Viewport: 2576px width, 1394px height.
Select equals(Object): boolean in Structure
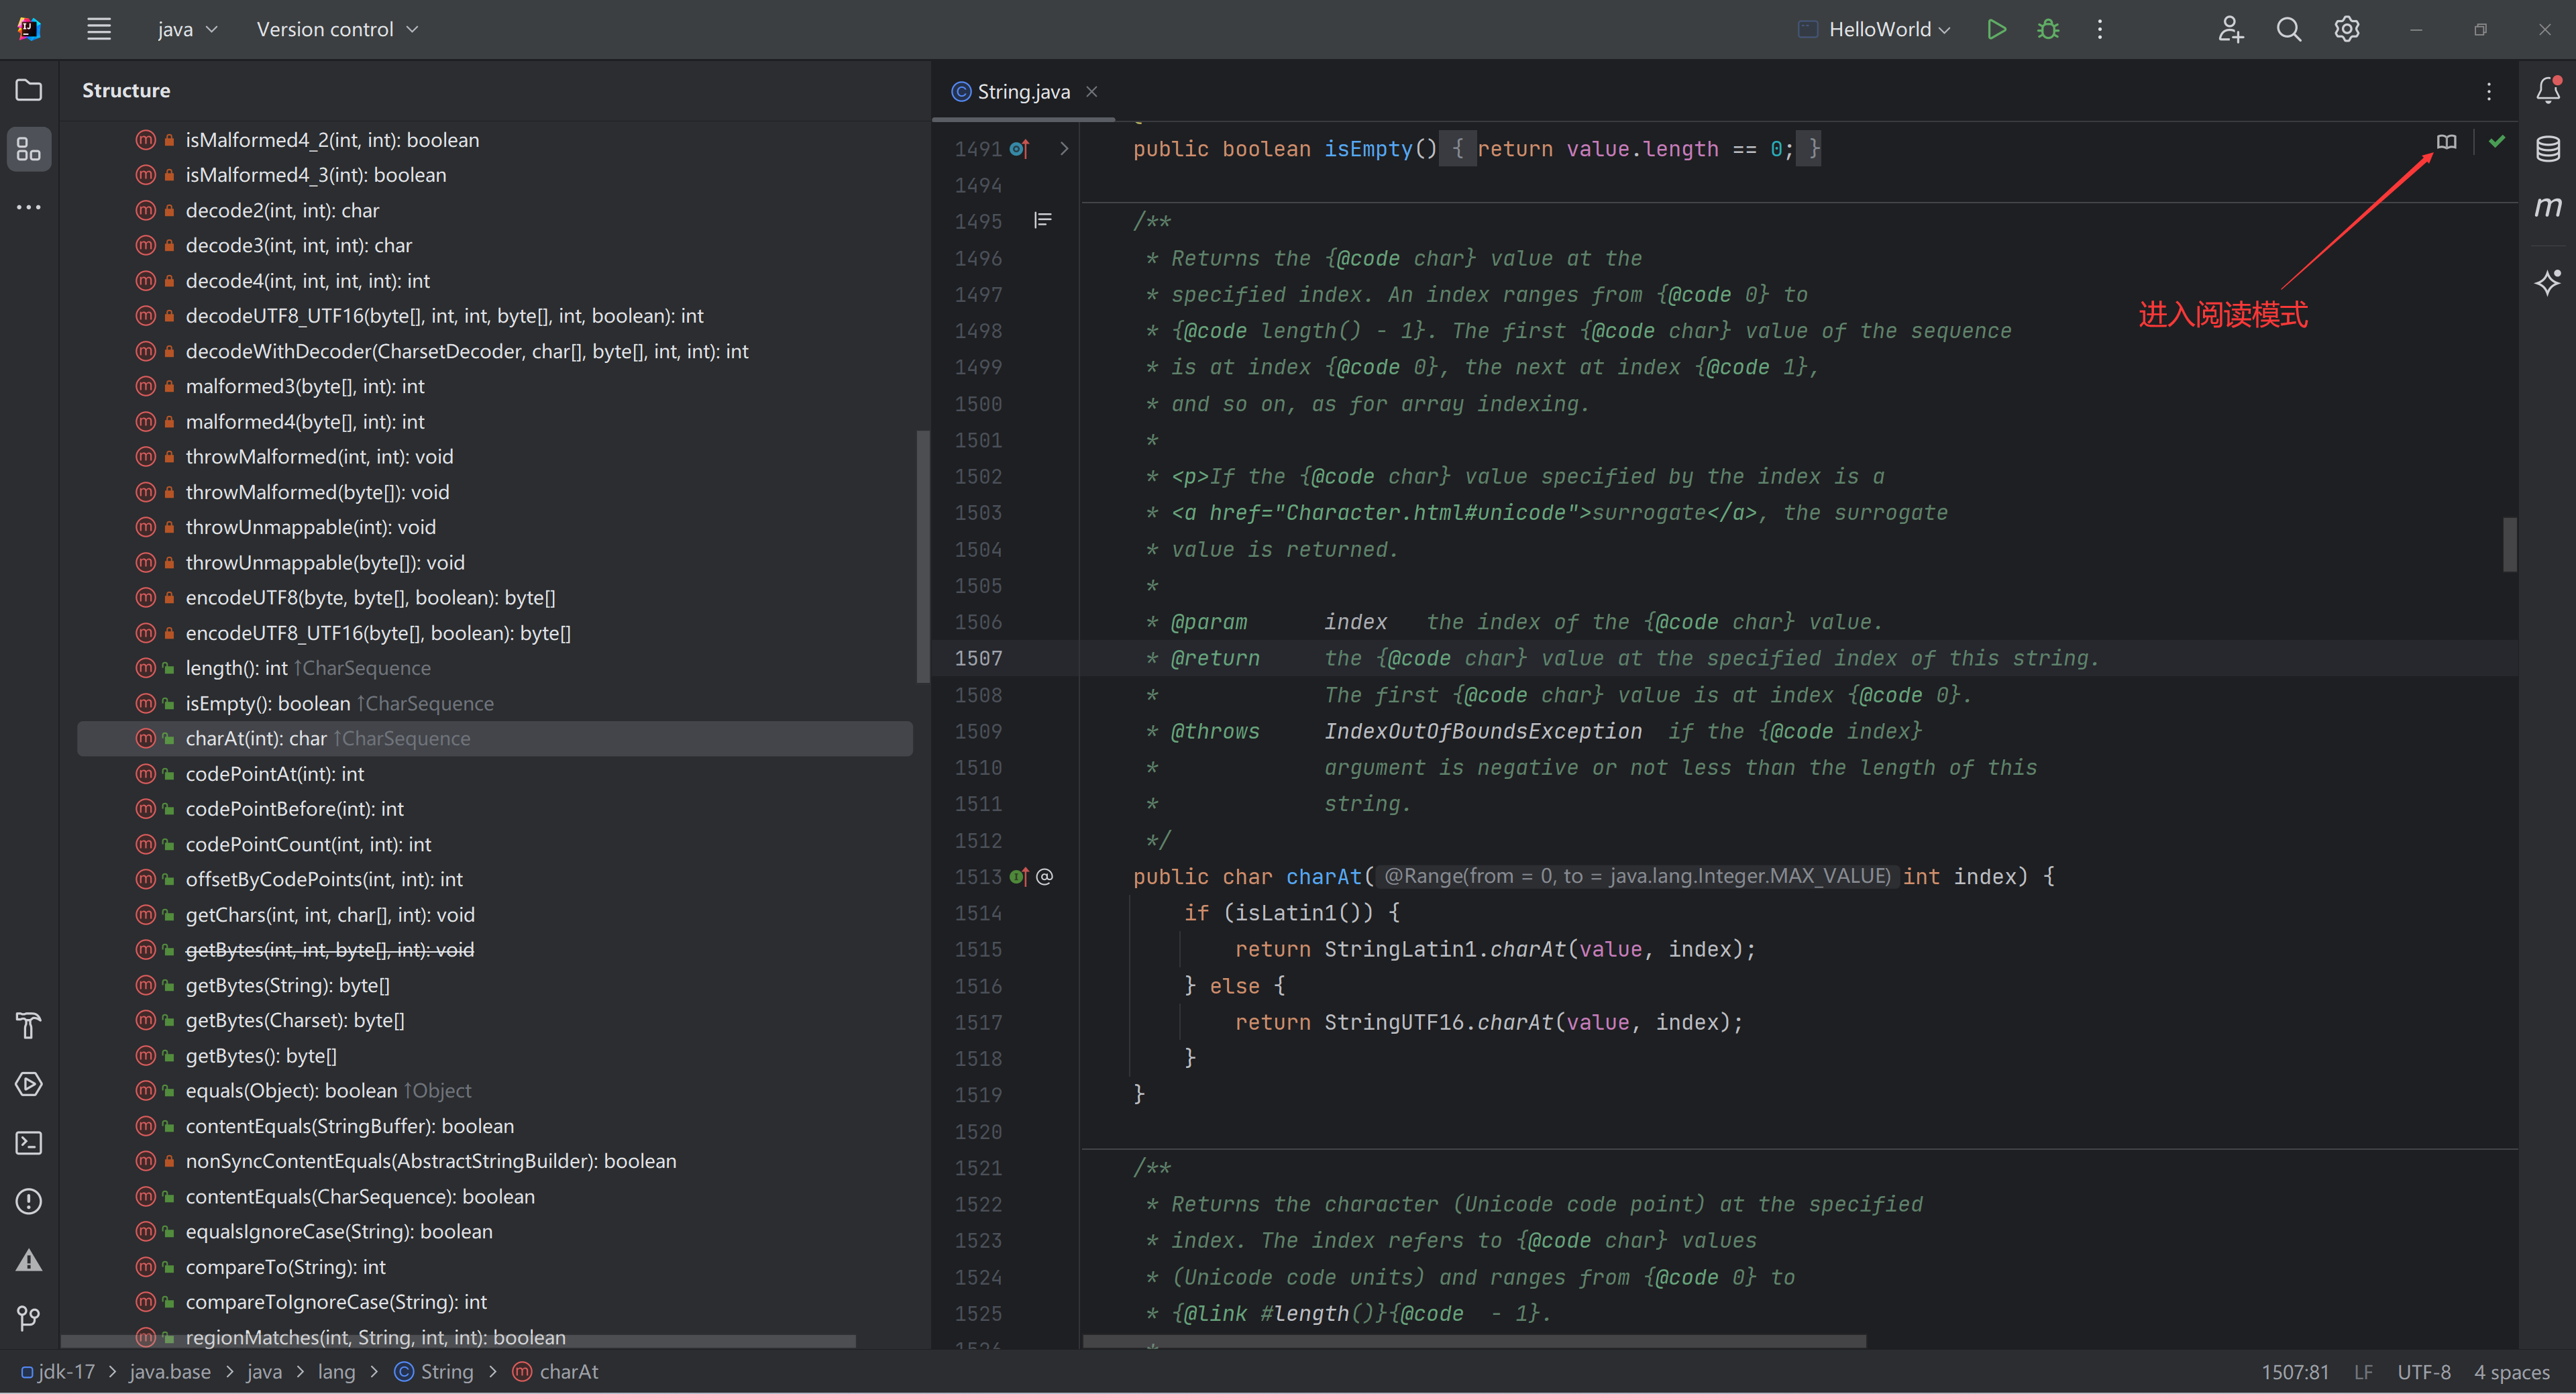tap(495, 1091)
